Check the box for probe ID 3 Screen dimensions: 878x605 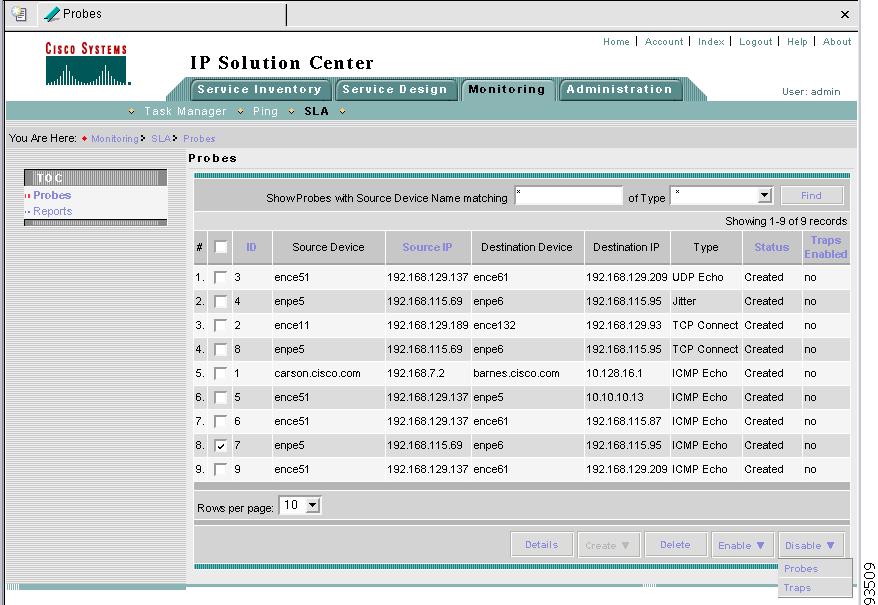221,277
